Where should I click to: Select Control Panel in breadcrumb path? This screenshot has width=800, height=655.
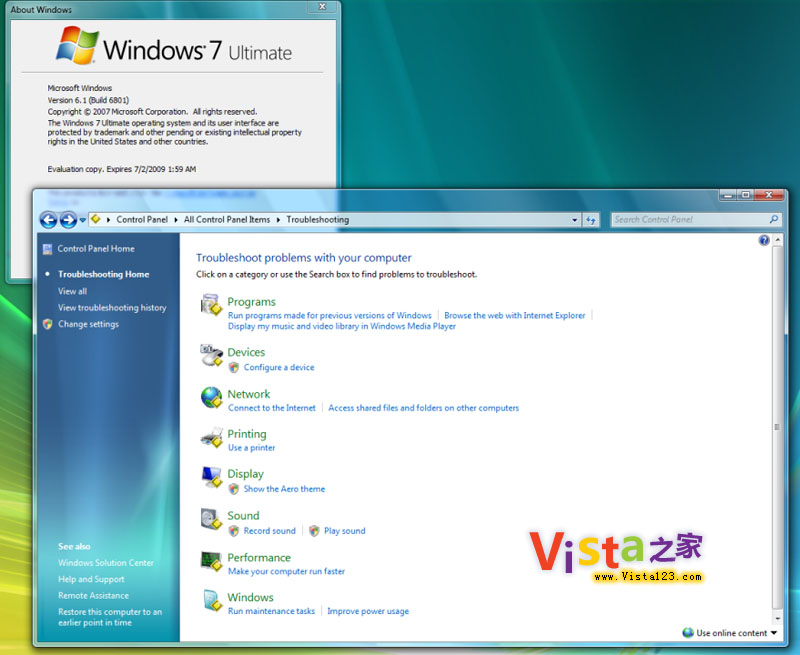(x=144, y=220)
